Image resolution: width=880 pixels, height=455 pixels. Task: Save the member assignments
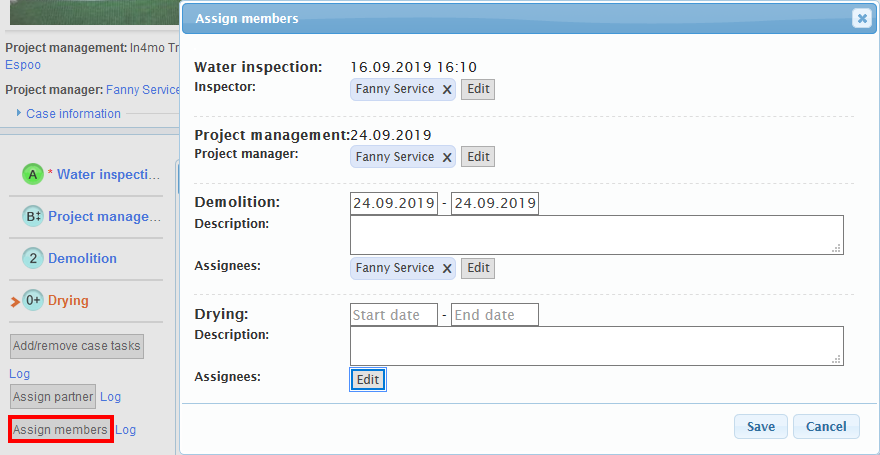point(760,426)
